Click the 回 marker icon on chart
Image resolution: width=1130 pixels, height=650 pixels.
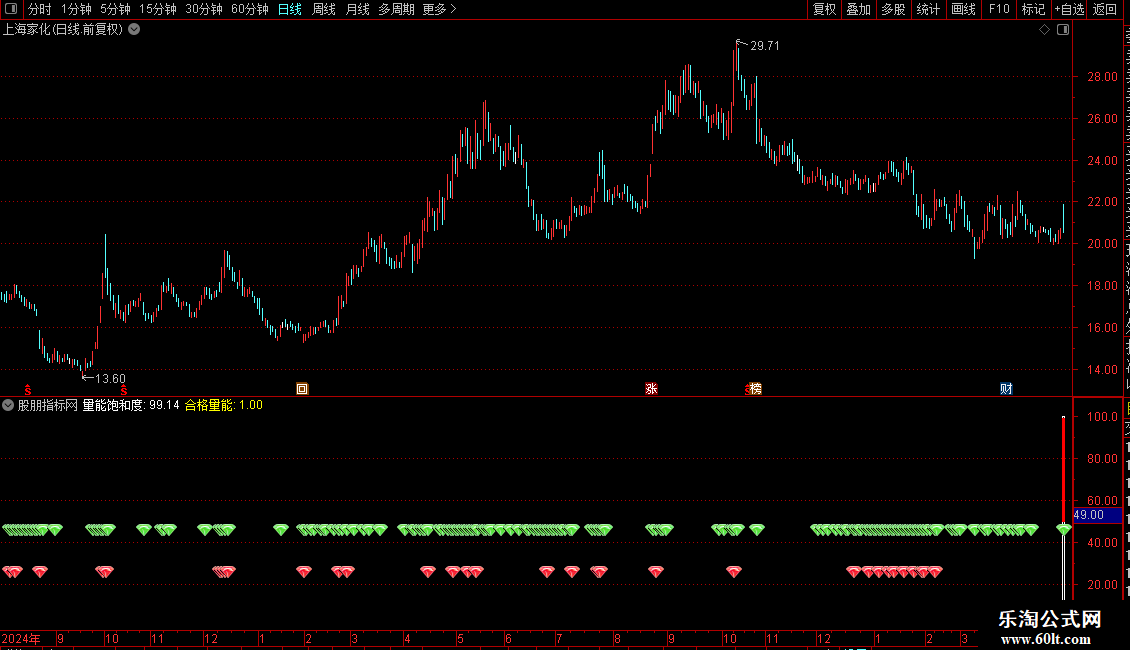tap(302, 389)
